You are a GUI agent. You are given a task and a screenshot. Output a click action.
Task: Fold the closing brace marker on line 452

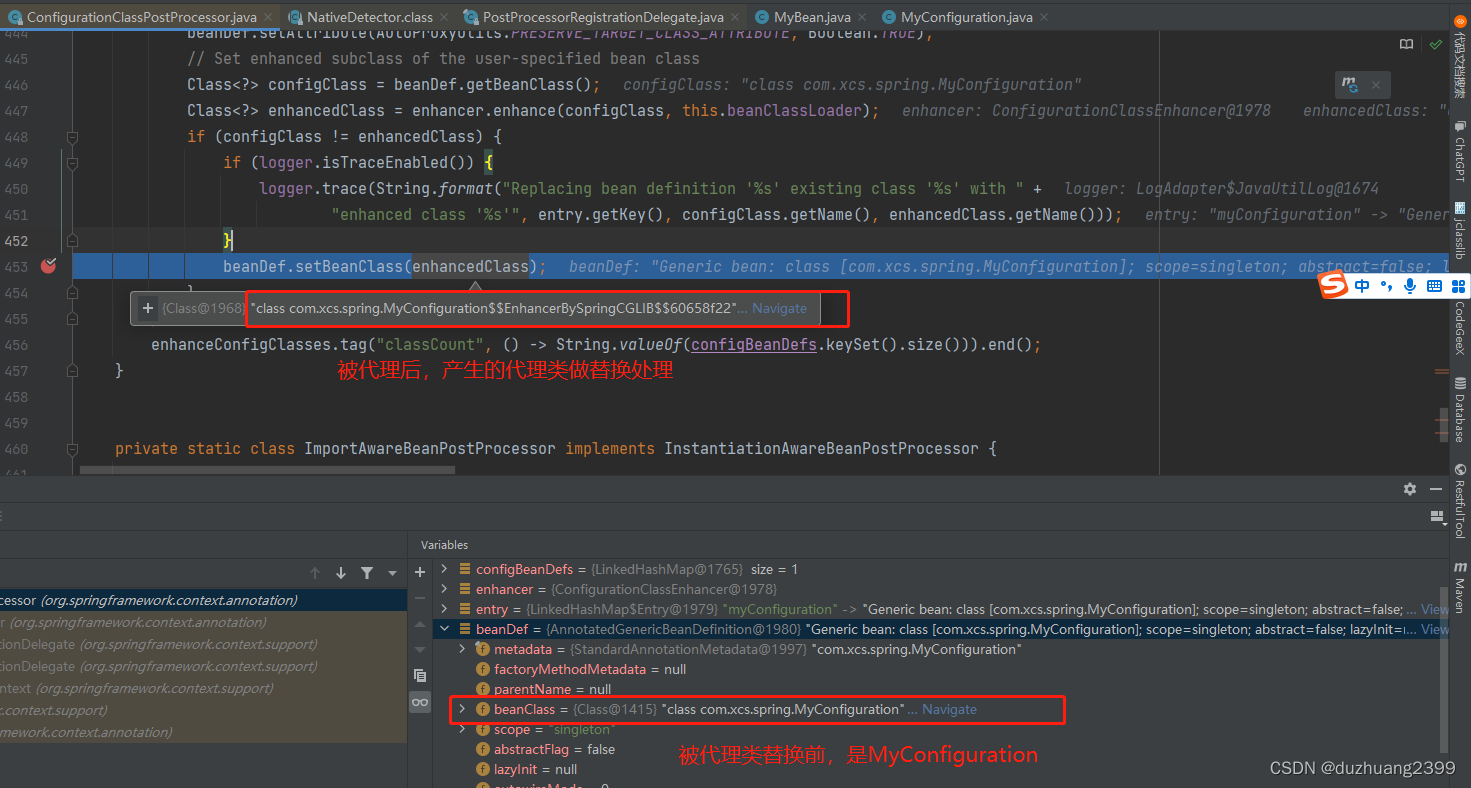pos(72,240)
